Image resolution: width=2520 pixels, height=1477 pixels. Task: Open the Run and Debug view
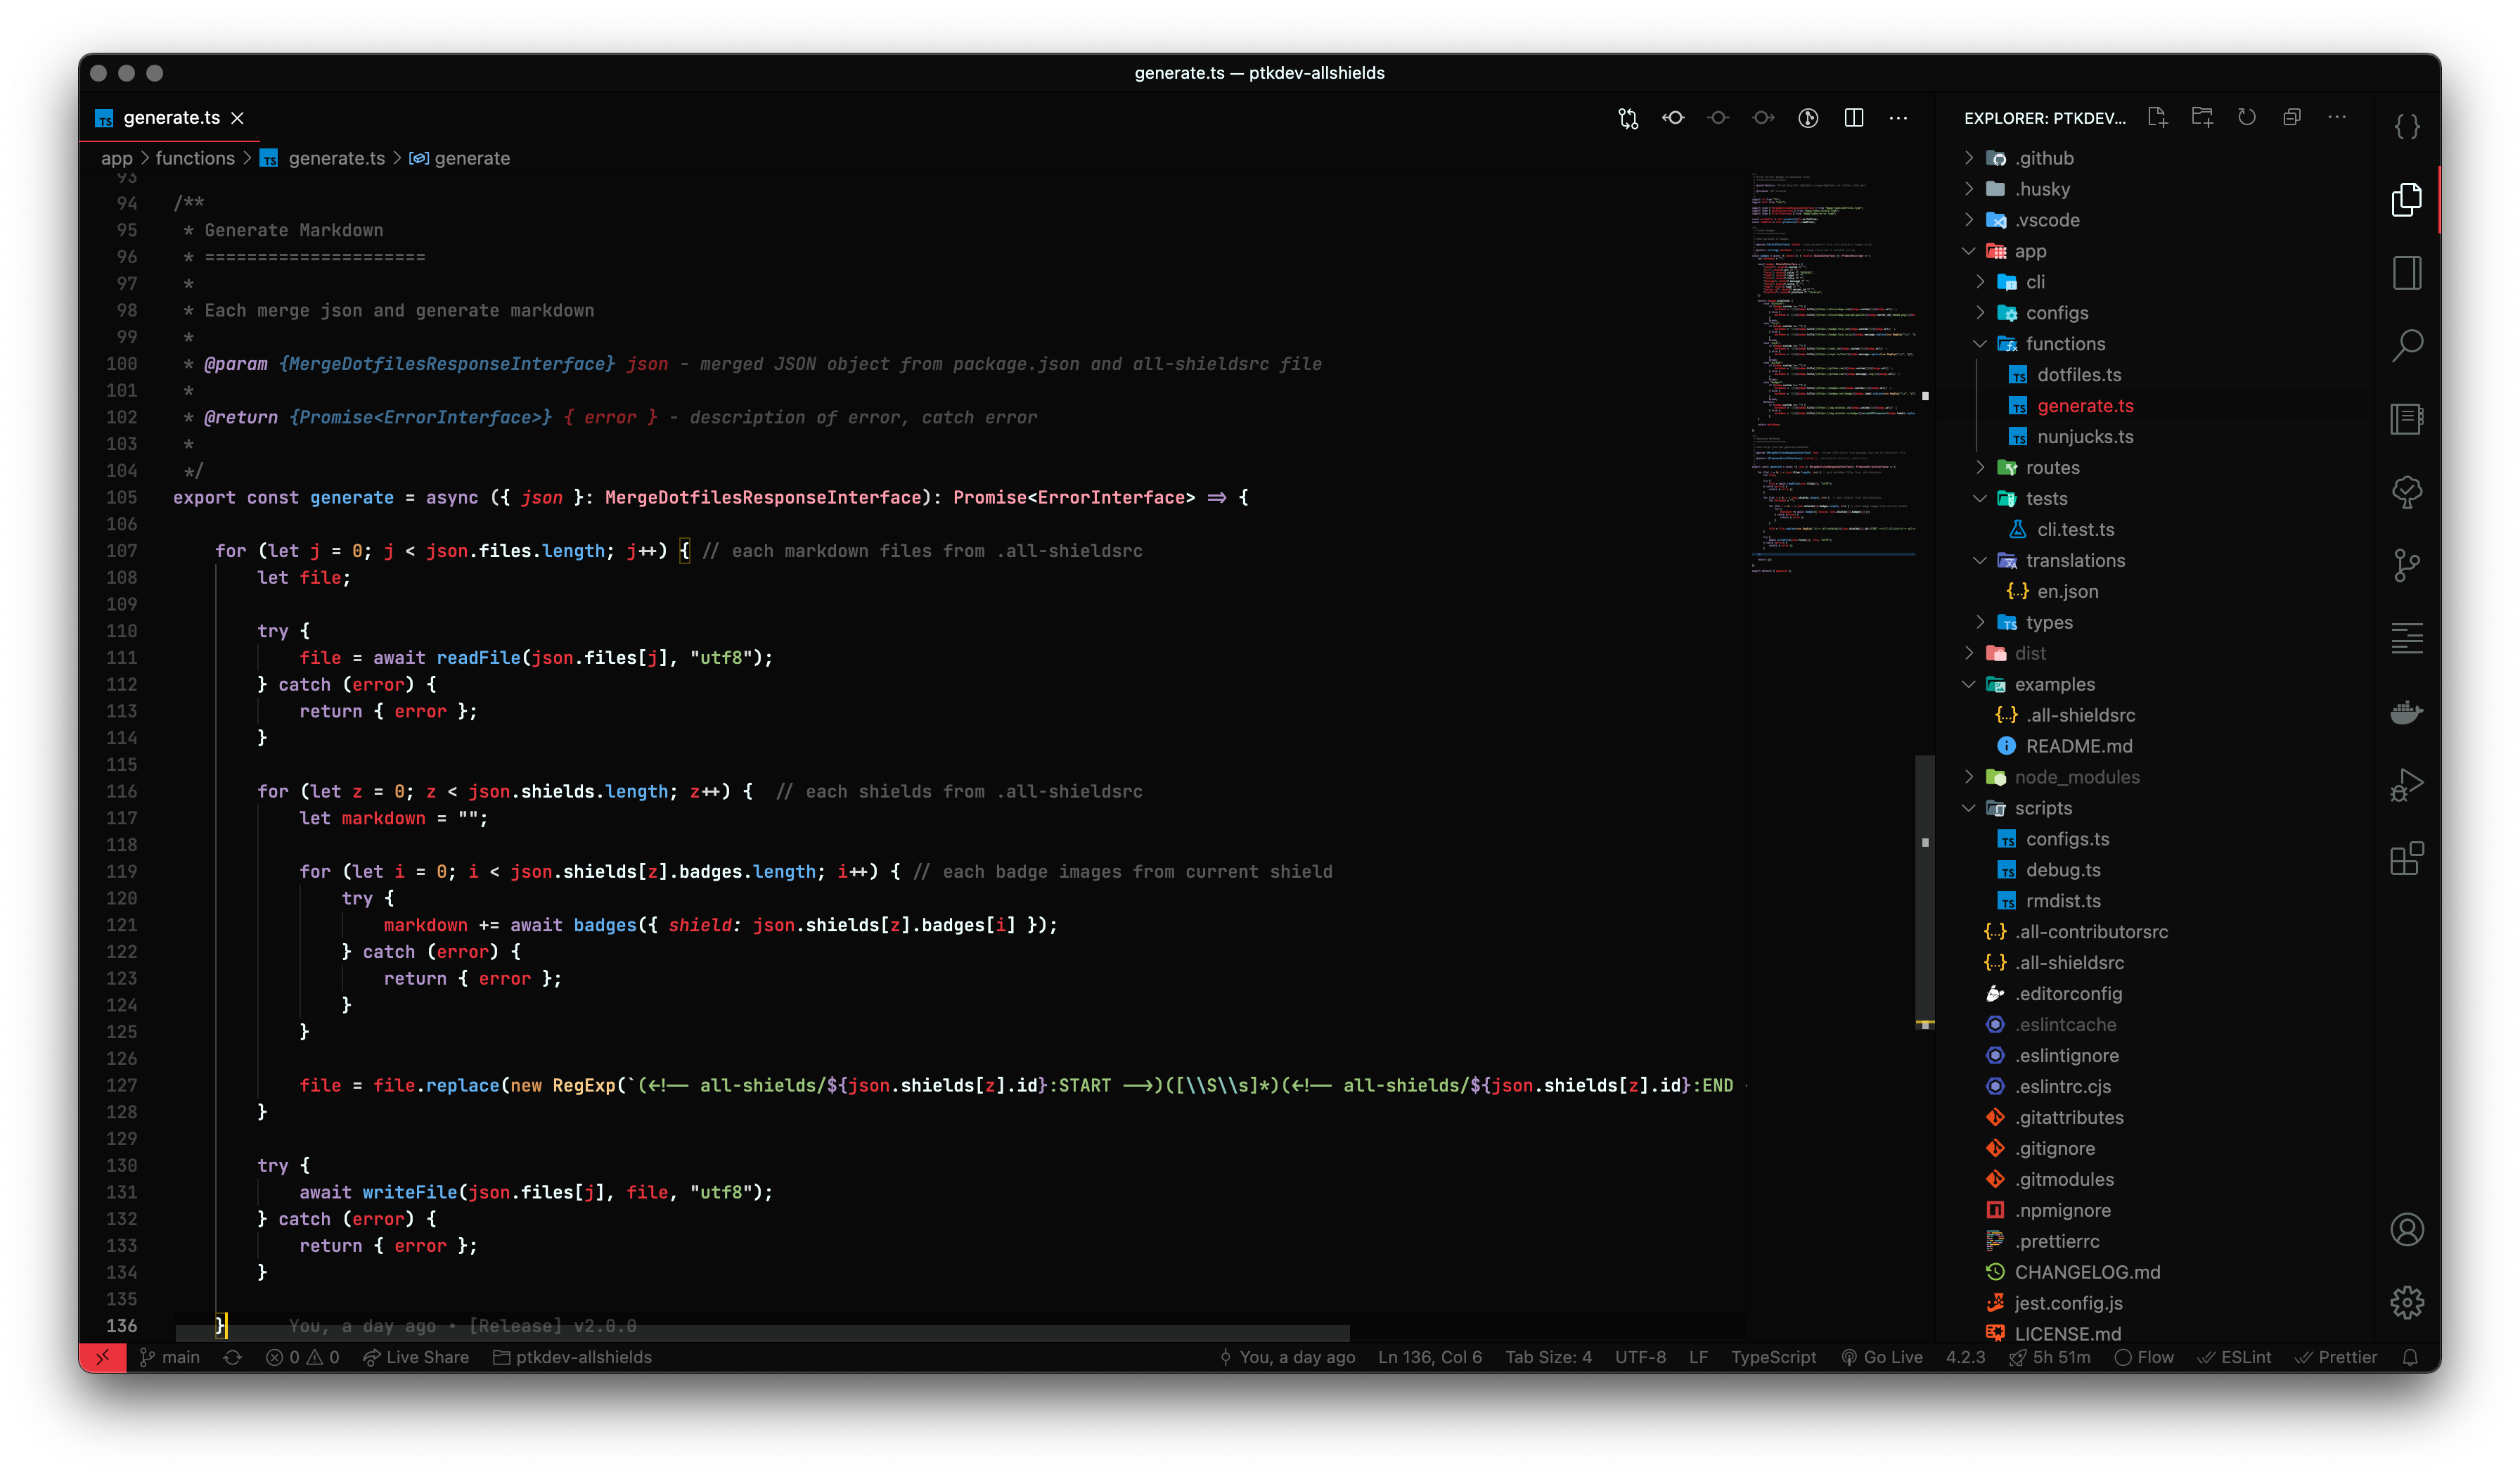pyautogui.click(x=2406, y=785)
